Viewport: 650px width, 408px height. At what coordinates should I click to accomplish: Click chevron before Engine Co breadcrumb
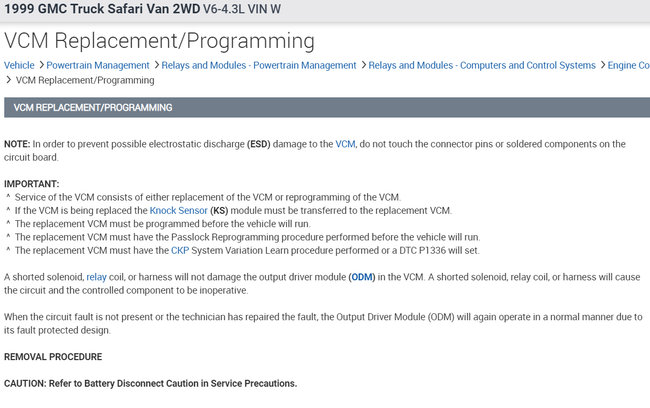tap(601, 65)
